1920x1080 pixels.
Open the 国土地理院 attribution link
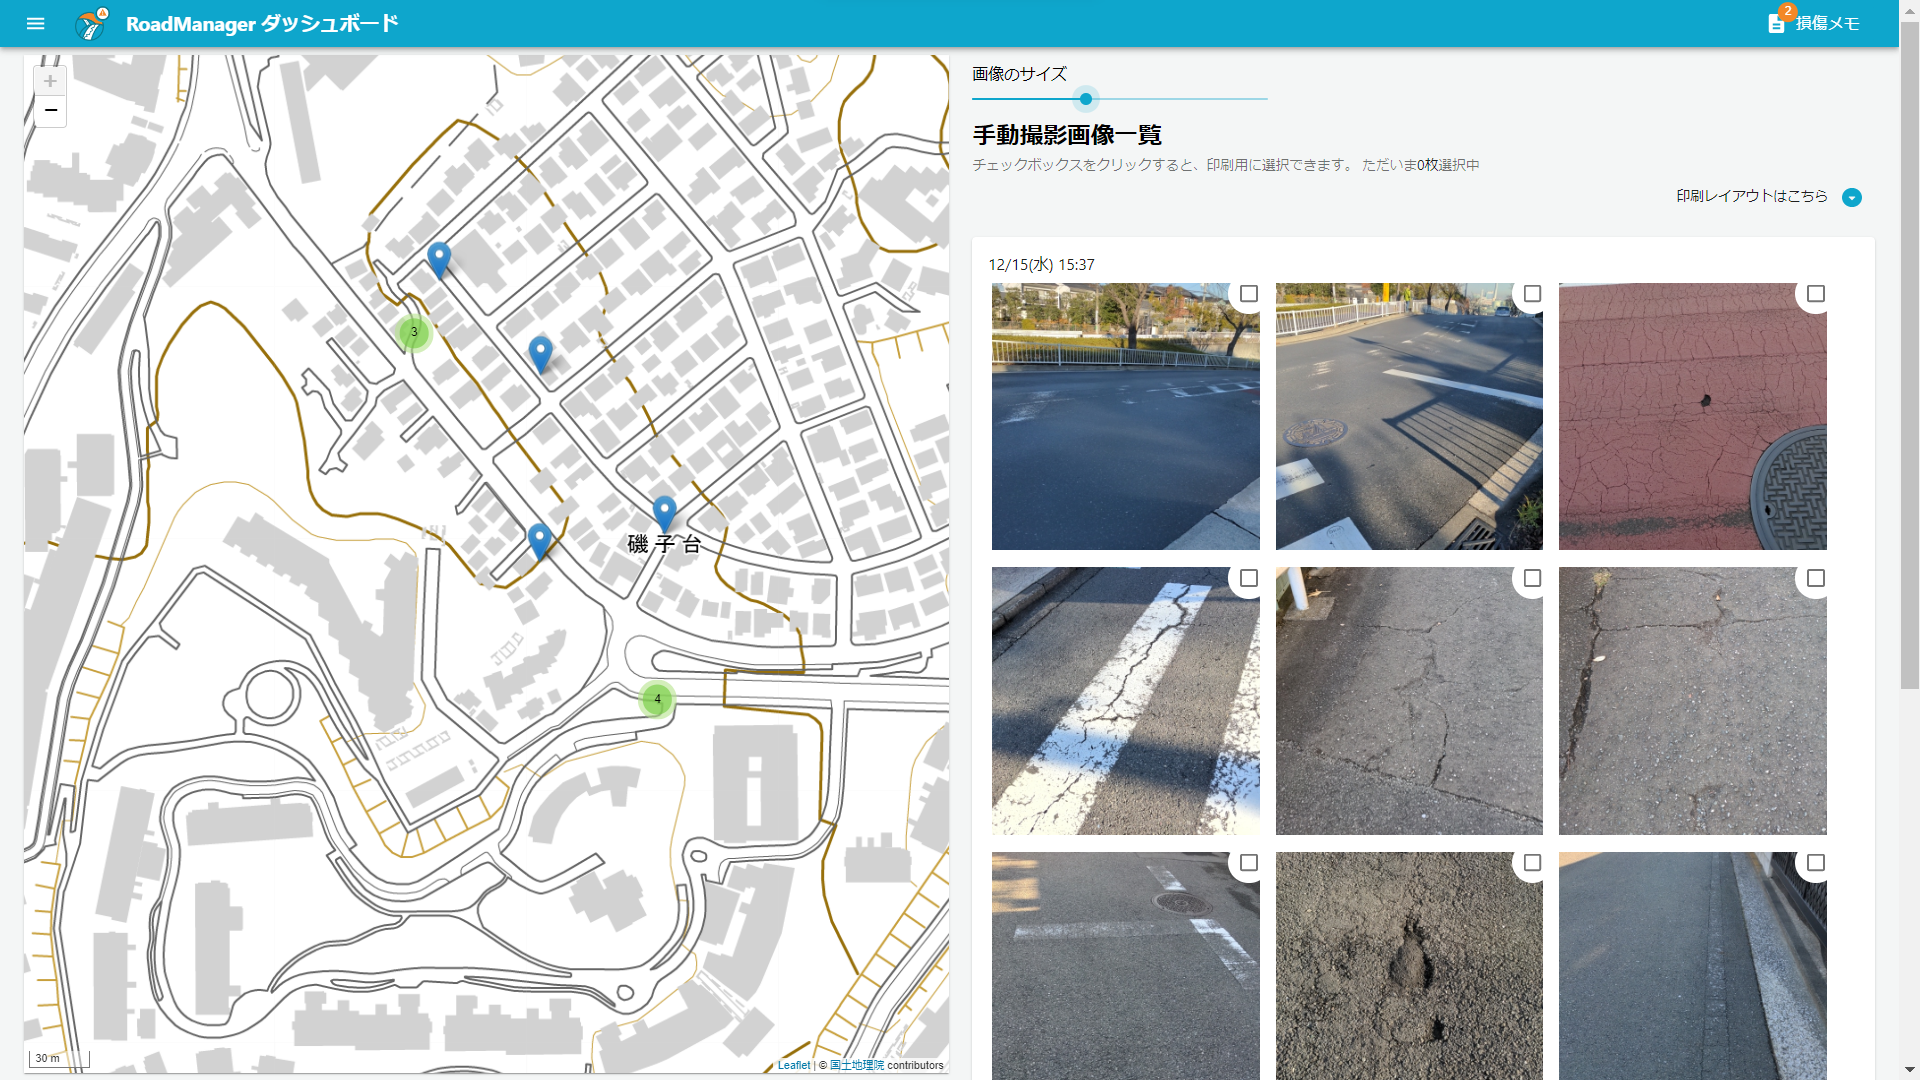pos(856,1065)
